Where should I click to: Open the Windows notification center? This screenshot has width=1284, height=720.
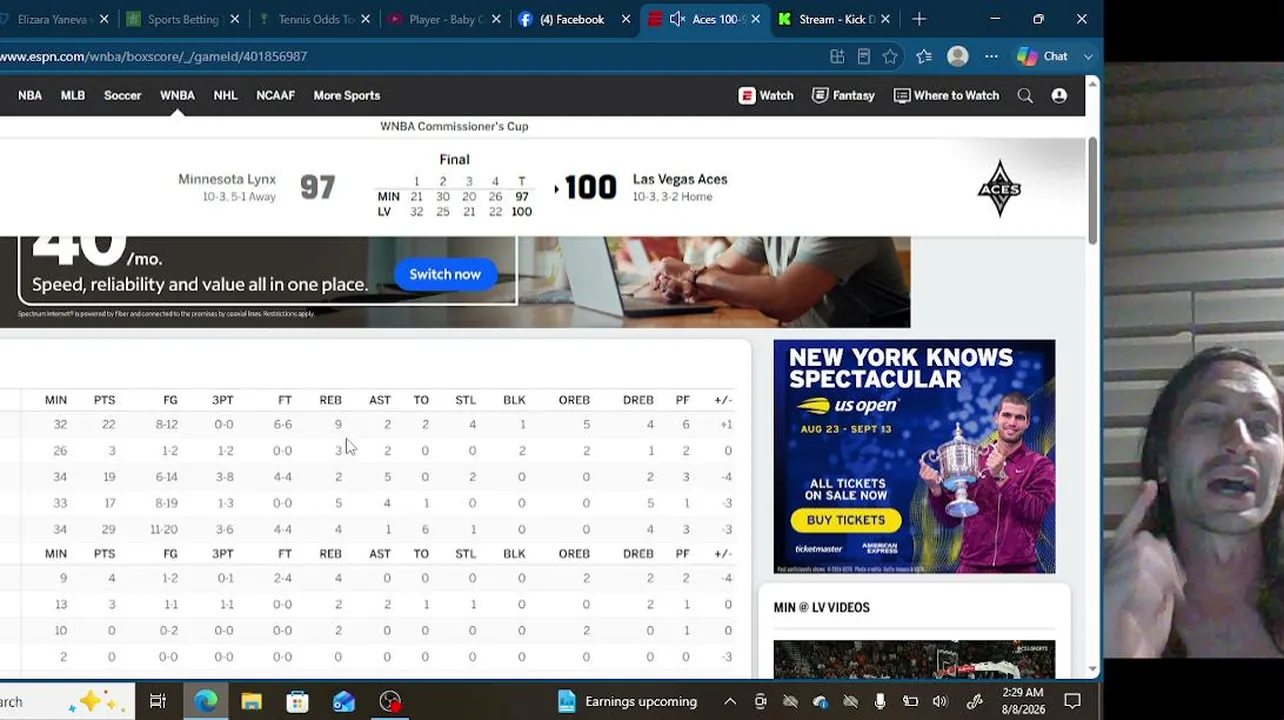coord(1072,701)
